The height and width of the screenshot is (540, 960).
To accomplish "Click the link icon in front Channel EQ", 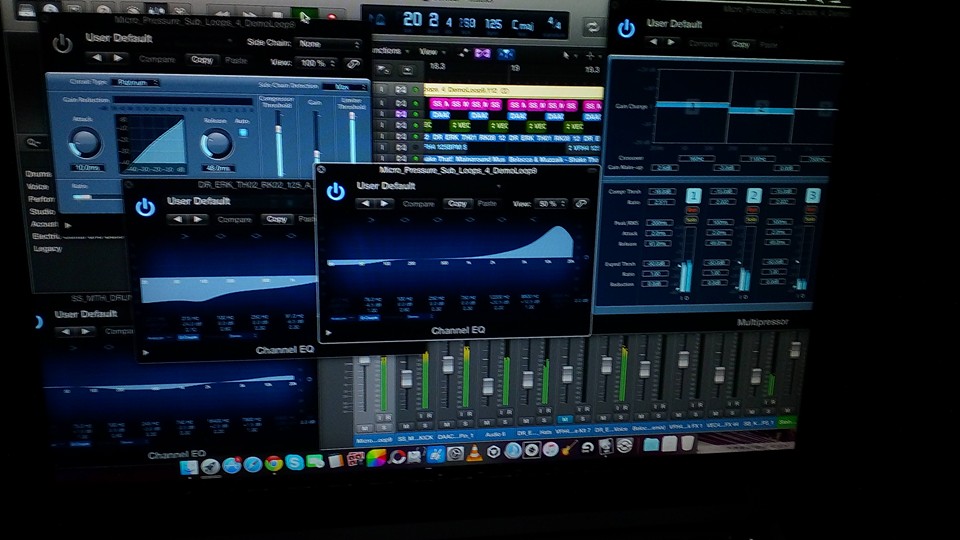I will (580, 203).
